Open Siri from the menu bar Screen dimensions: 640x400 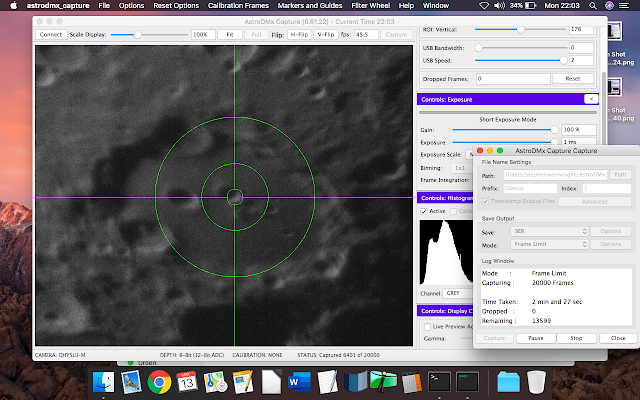tap(609, 5)
